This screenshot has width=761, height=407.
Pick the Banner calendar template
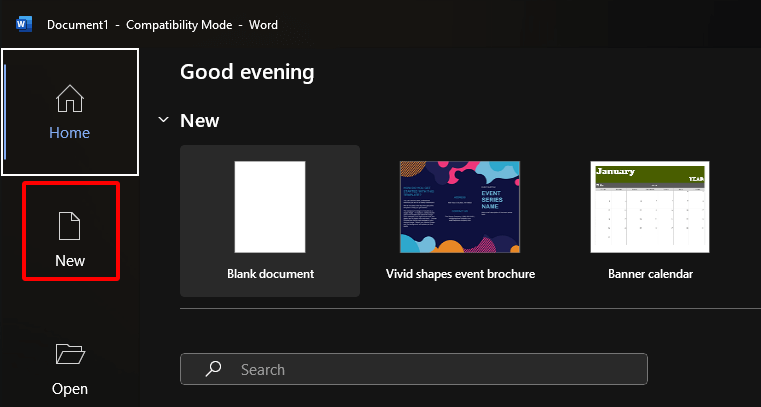click(x=650, y=221)
